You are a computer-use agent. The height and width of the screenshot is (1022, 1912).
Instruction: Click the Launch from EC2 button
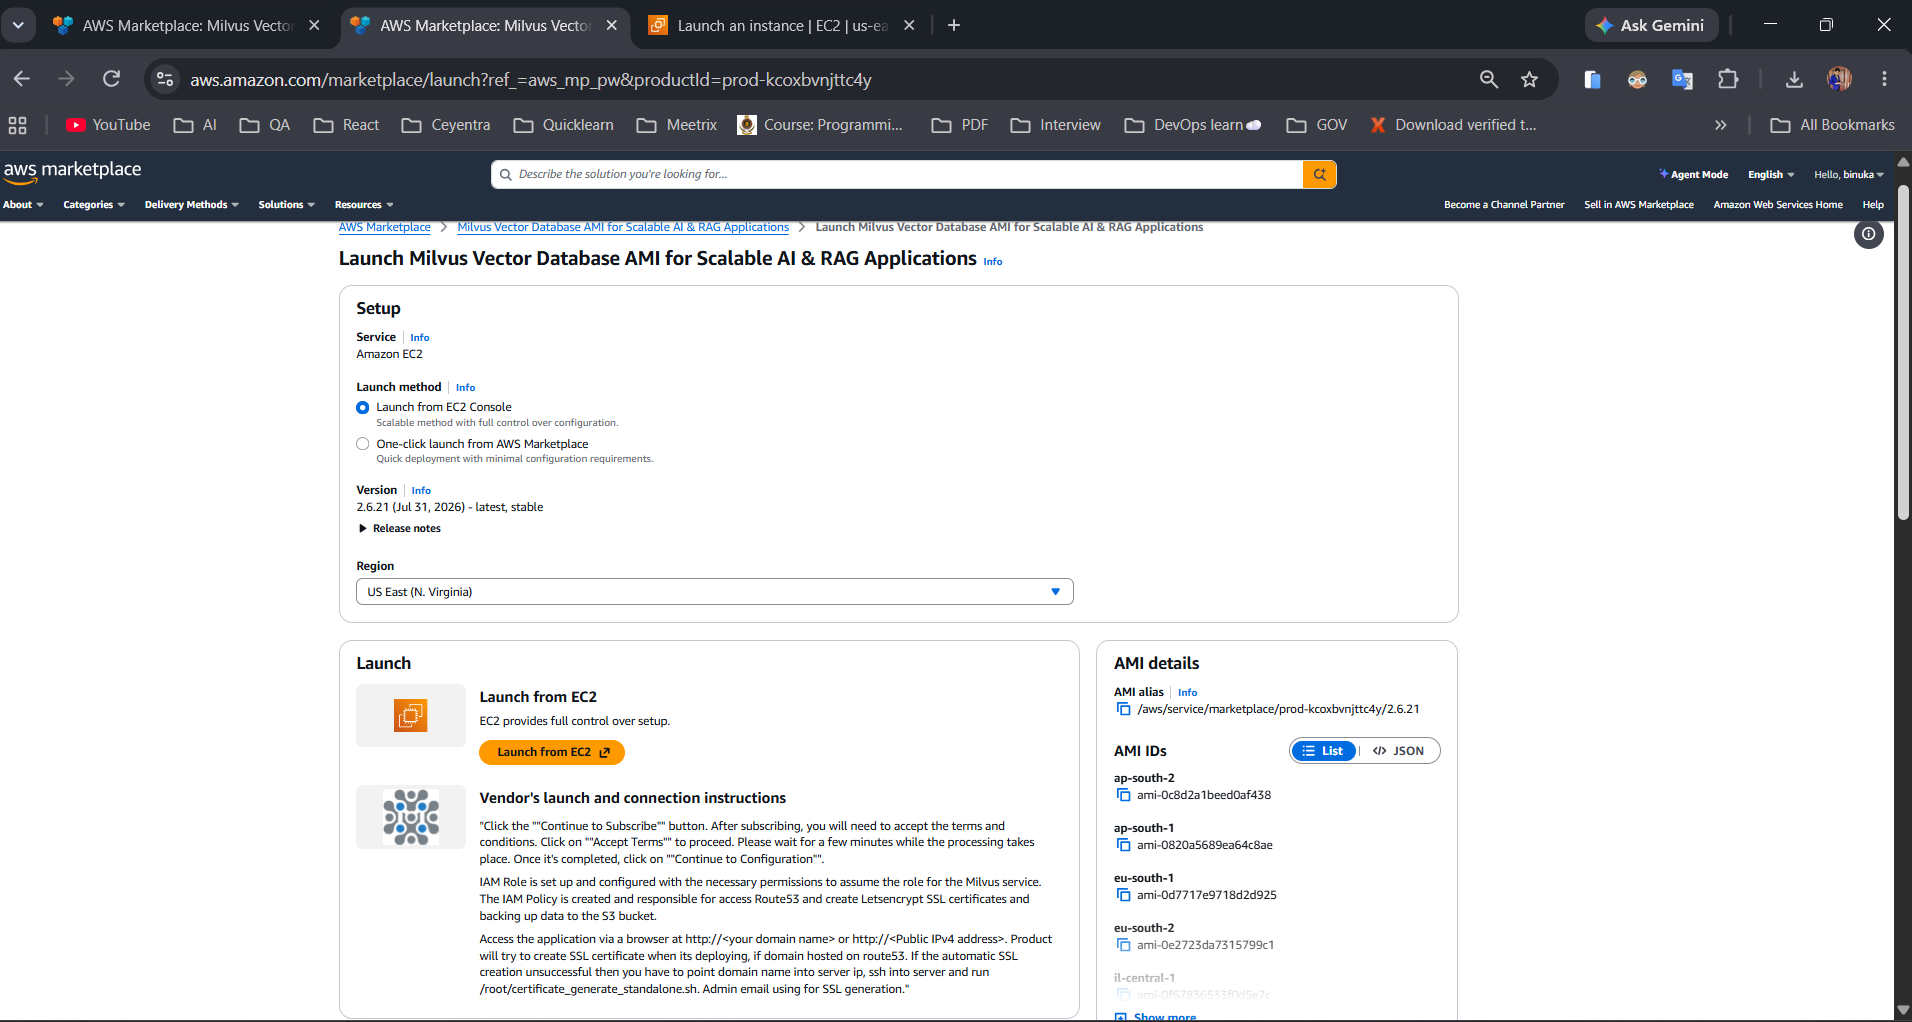[x=552, y=752]
